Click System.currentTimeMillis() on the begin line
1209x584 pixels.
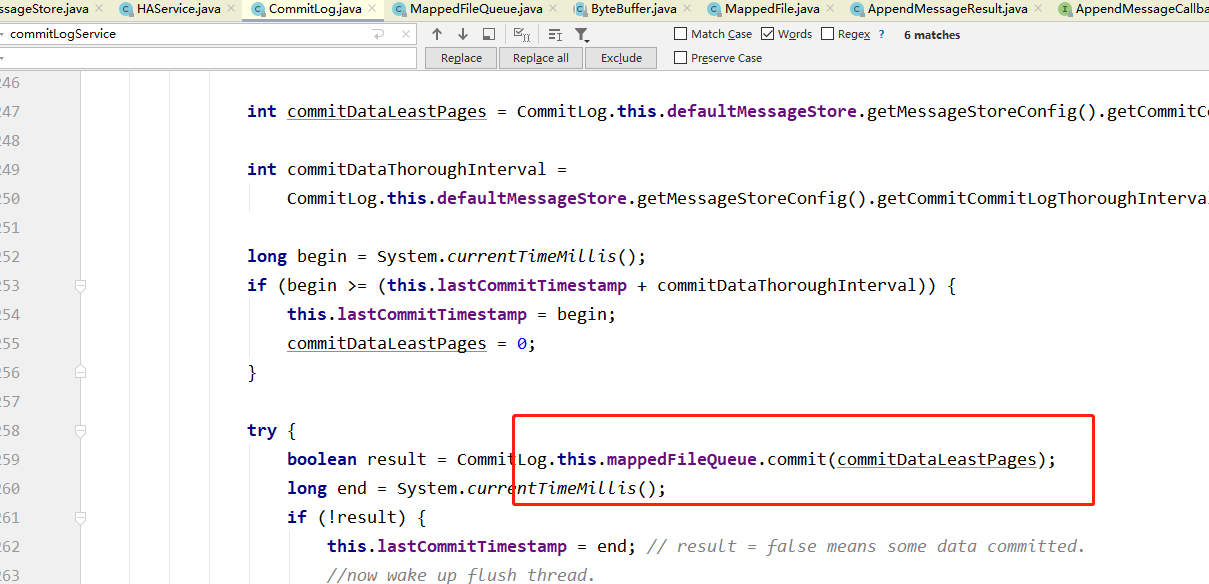[x=513, y=256]
